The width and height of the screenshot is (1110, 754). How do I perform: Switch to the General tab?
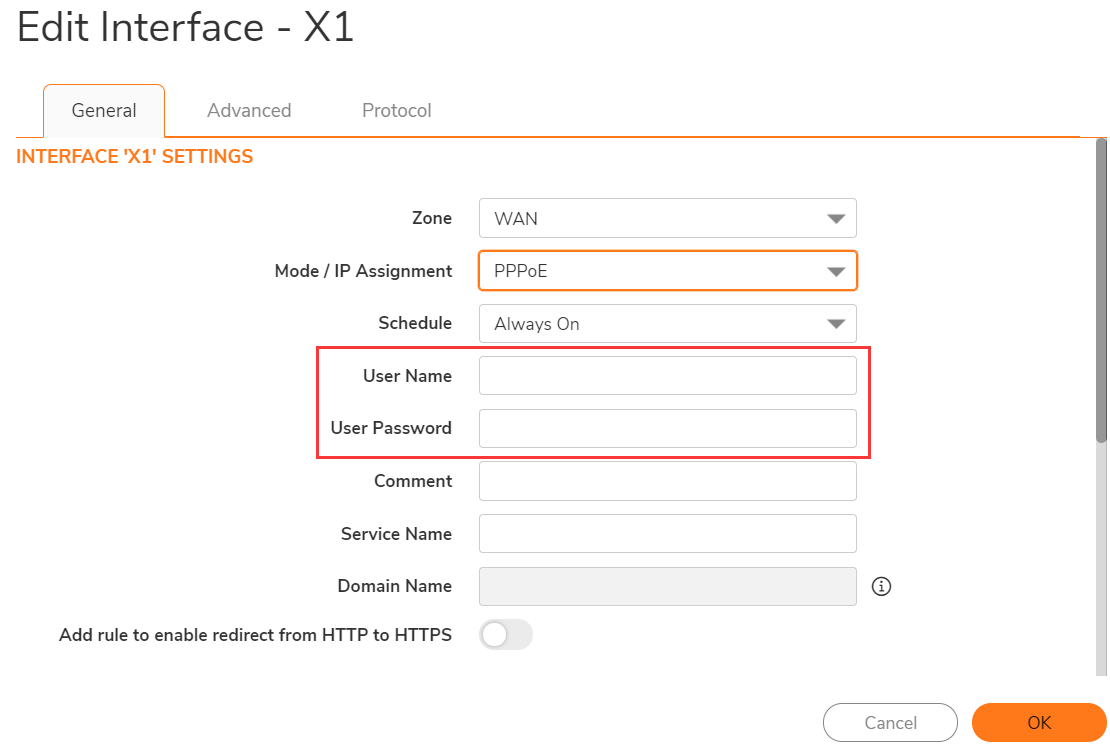[x=104, y=111]
